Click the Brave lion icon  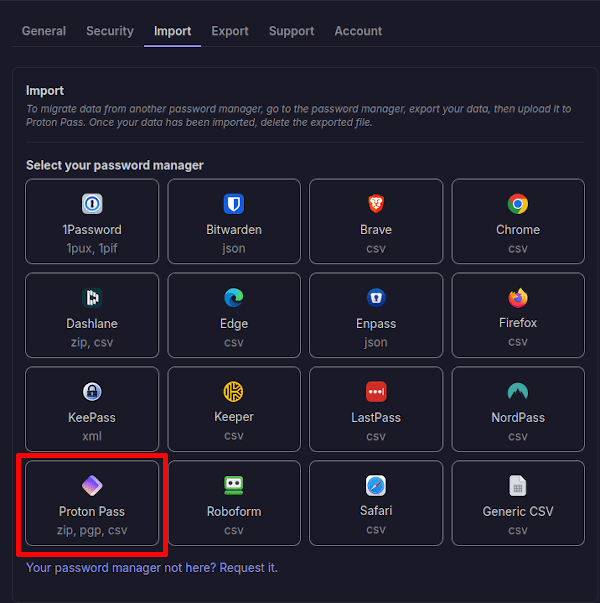376,203
